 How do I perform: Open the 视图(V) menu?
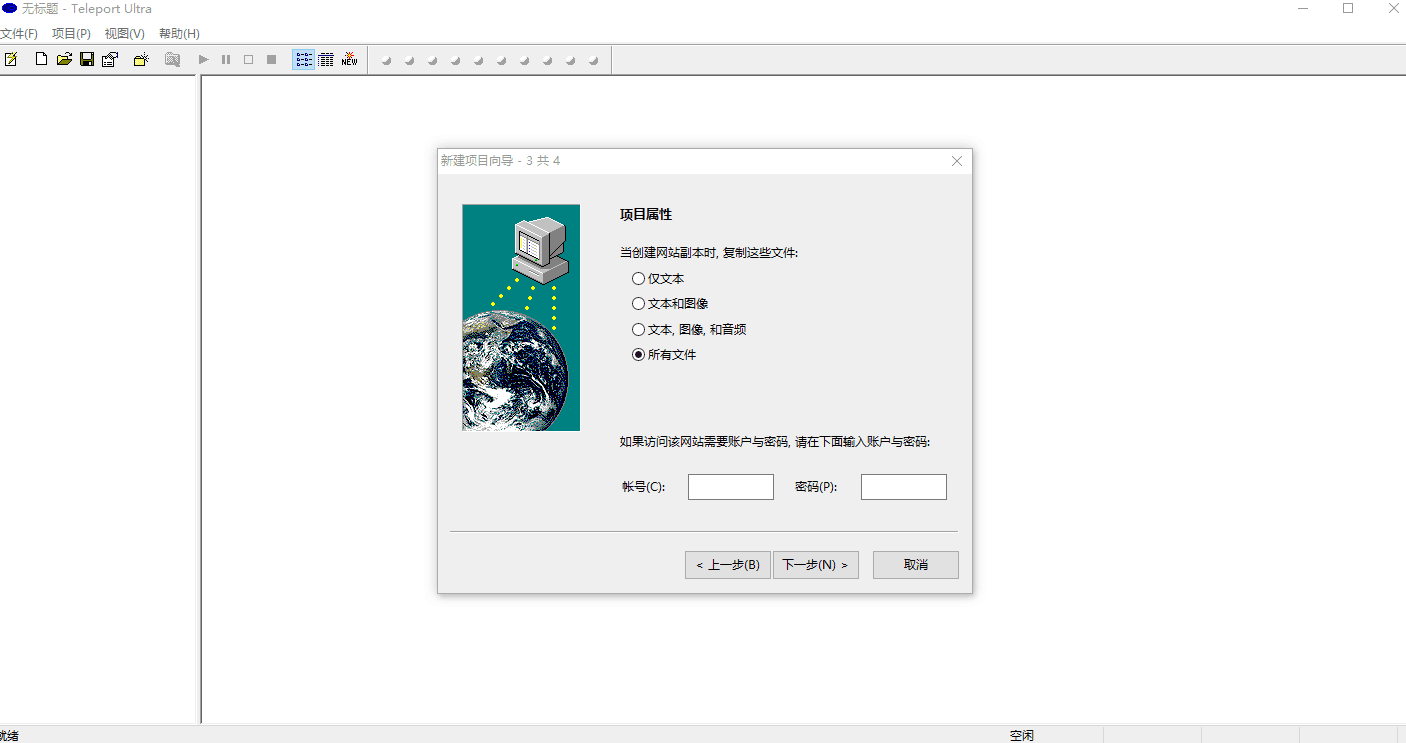tap(122, 33)
